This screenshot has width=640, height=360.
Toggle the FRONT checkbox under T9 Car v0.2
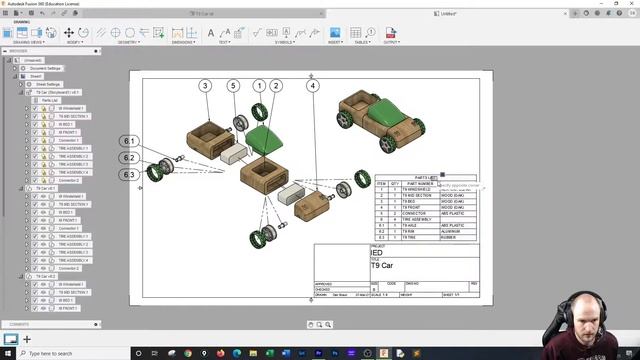point(35,309)
